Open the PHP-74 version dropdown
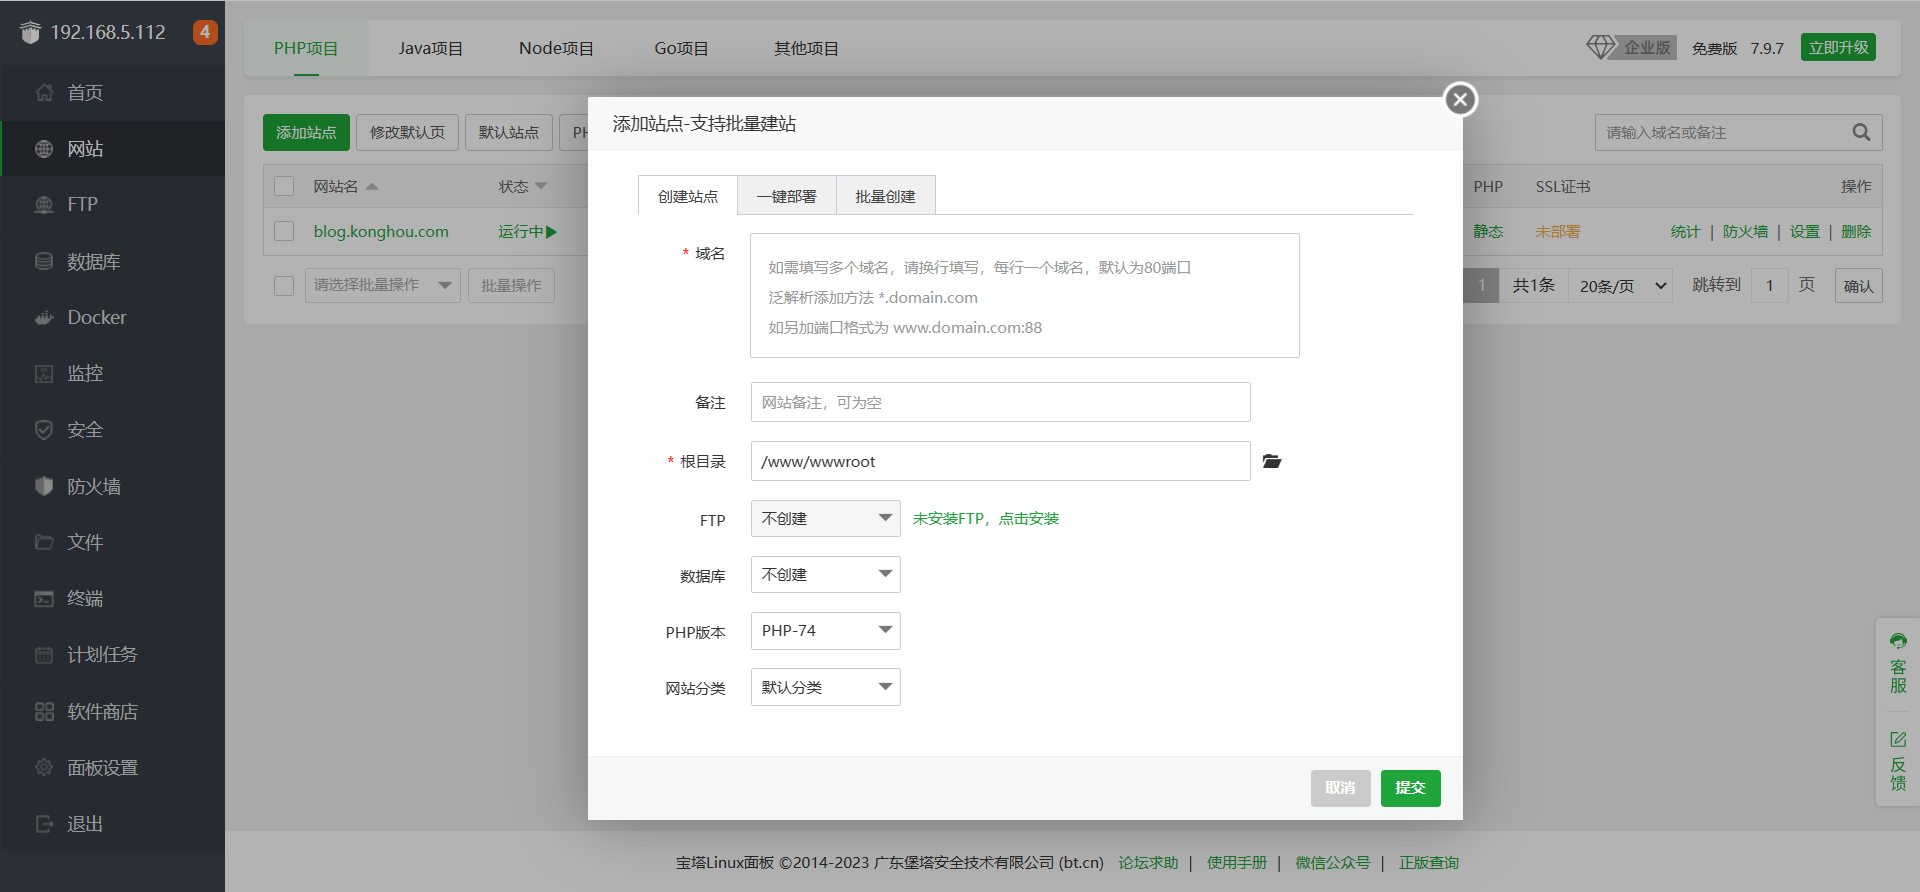1920x892 pixels. [x=826, y=630]
